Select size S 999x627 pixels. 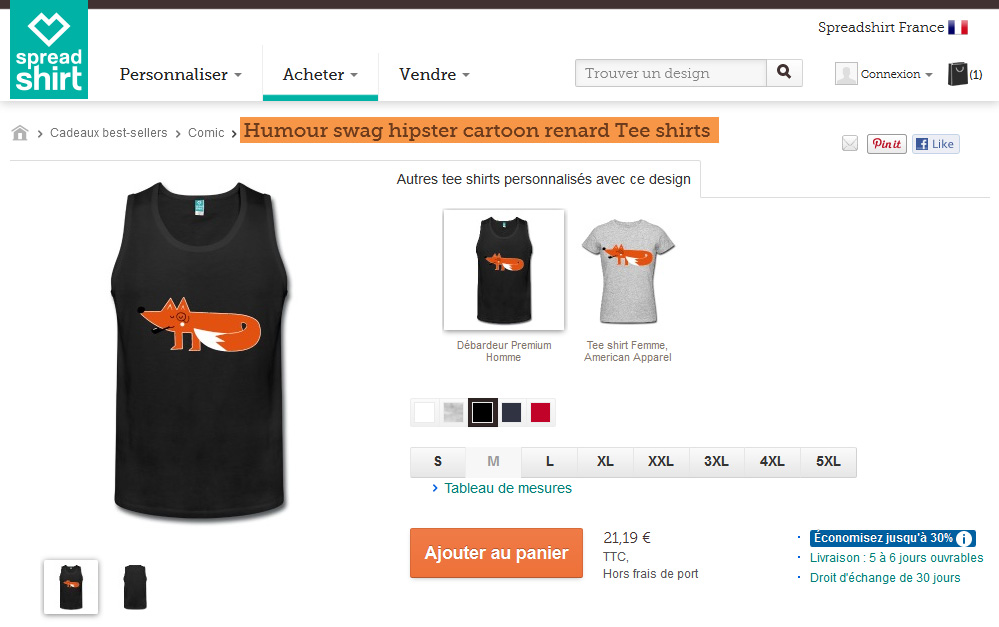click(438, 461)
